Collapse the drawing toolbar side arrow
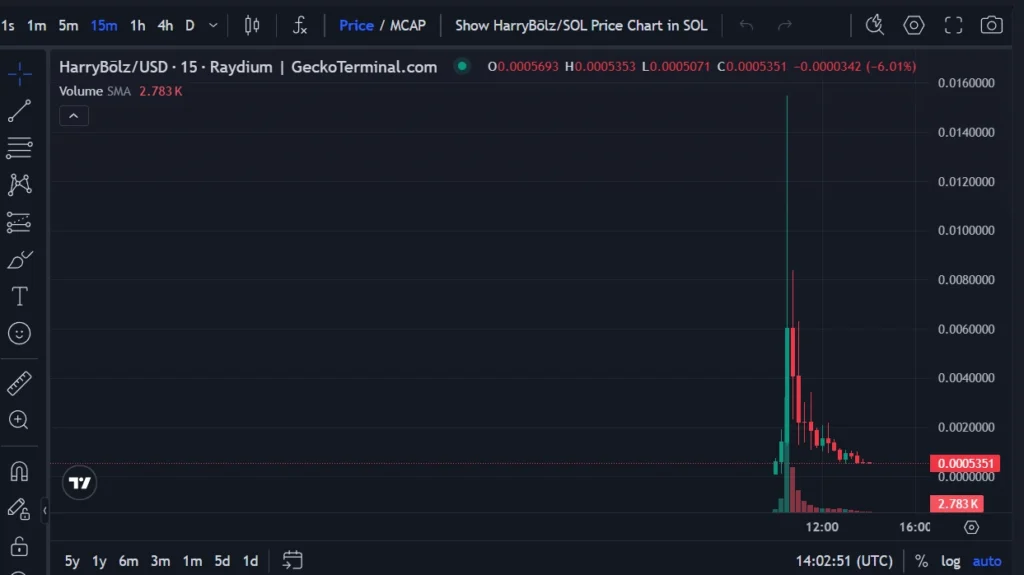This screenshot has height=575, width=1024. tap(44, 510)
